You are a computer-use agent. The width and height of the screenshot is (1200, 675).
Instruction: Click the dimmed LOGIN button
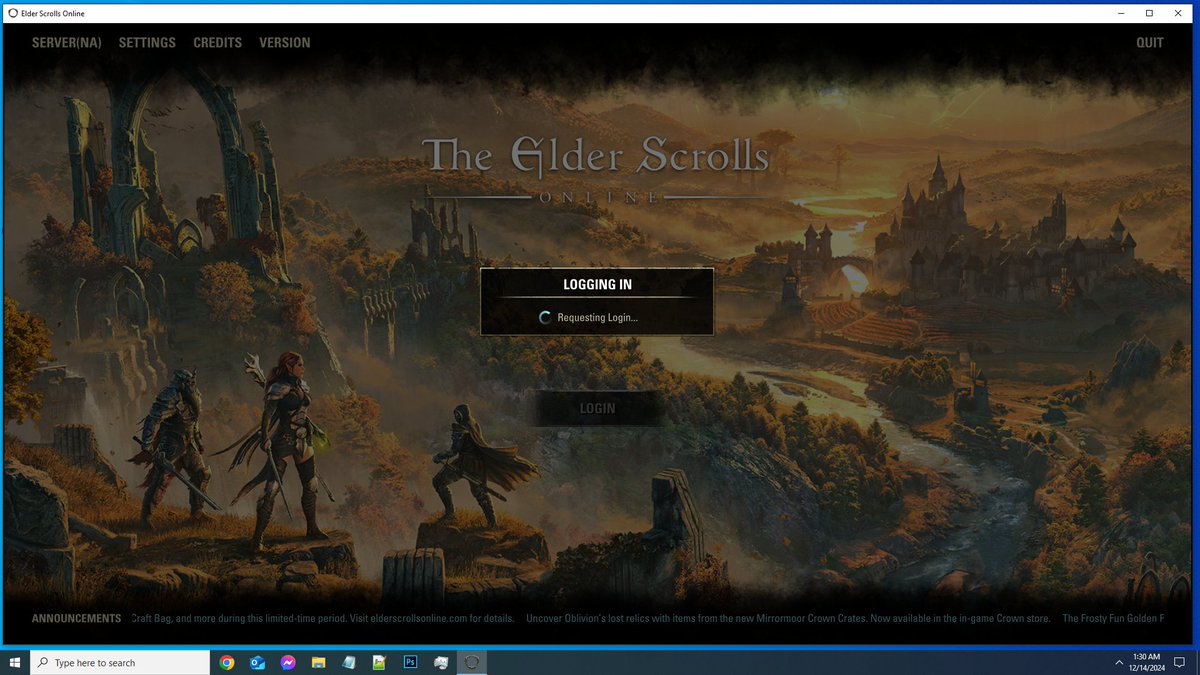pyautogui.click(x=597, y=408)
